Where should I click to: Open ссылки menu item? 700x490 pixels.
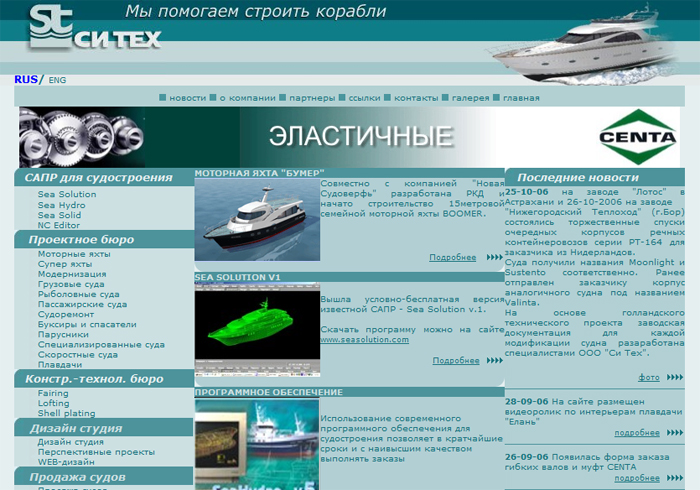[x=364, y=98]
